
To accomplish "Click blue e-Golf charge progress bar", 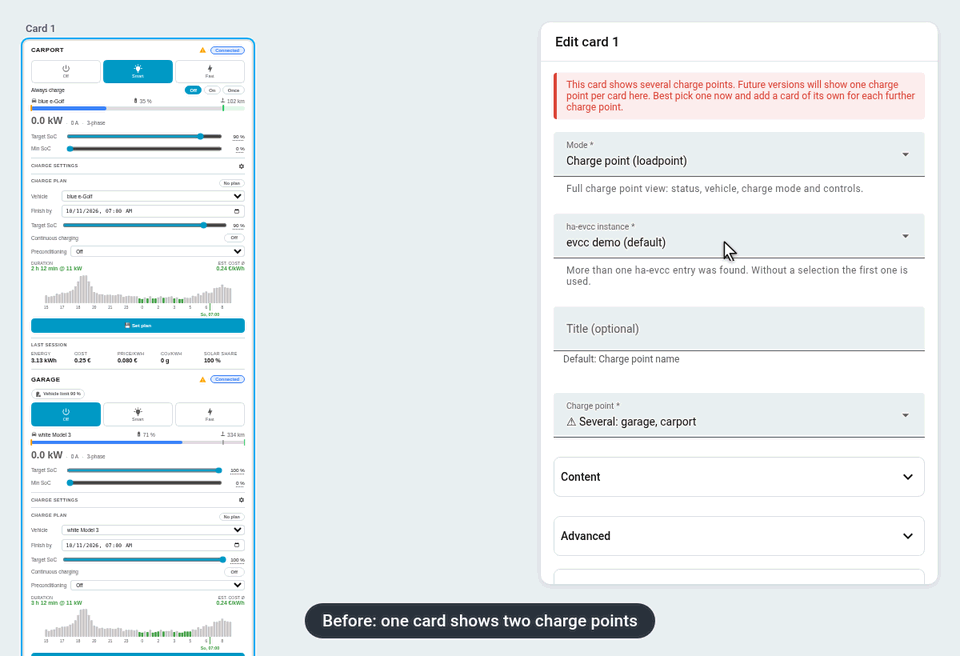I will click(x=138, y=108).
